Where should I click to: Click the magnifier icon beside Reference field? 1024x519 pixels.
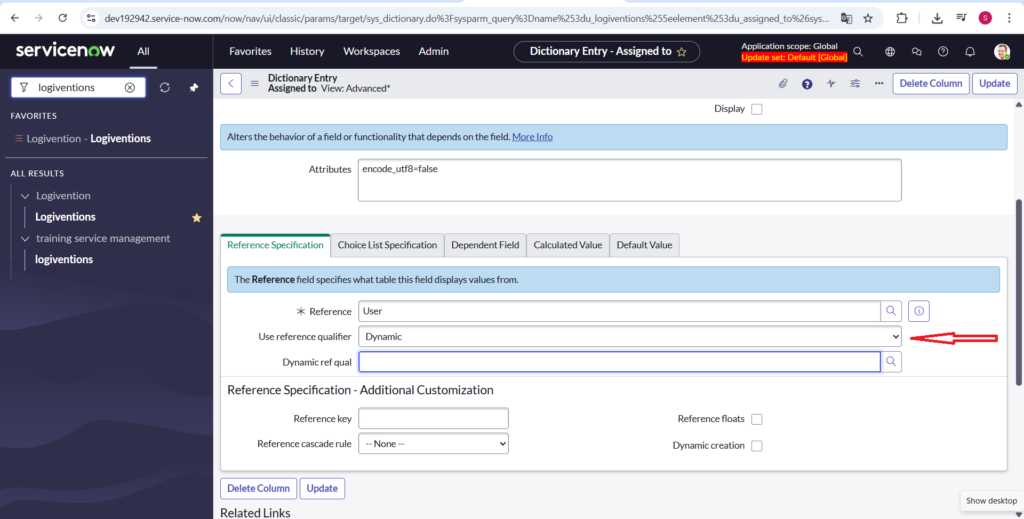891,311
